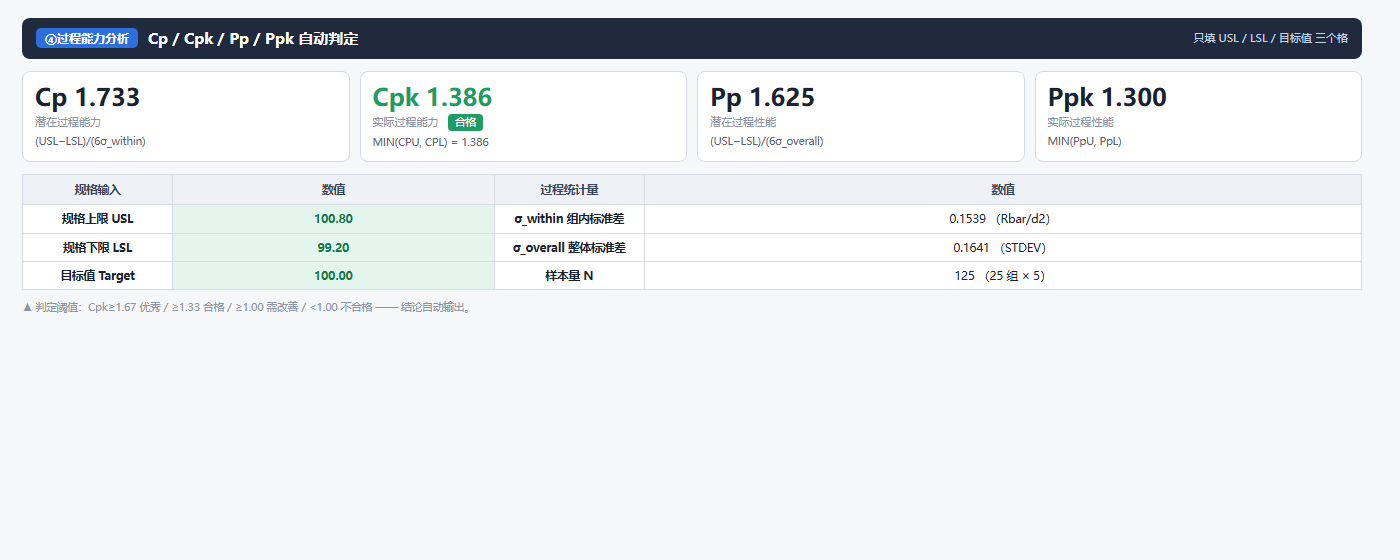Edit the USL input cell 100.80
The image size is (1400, 560).
[333, 219]
